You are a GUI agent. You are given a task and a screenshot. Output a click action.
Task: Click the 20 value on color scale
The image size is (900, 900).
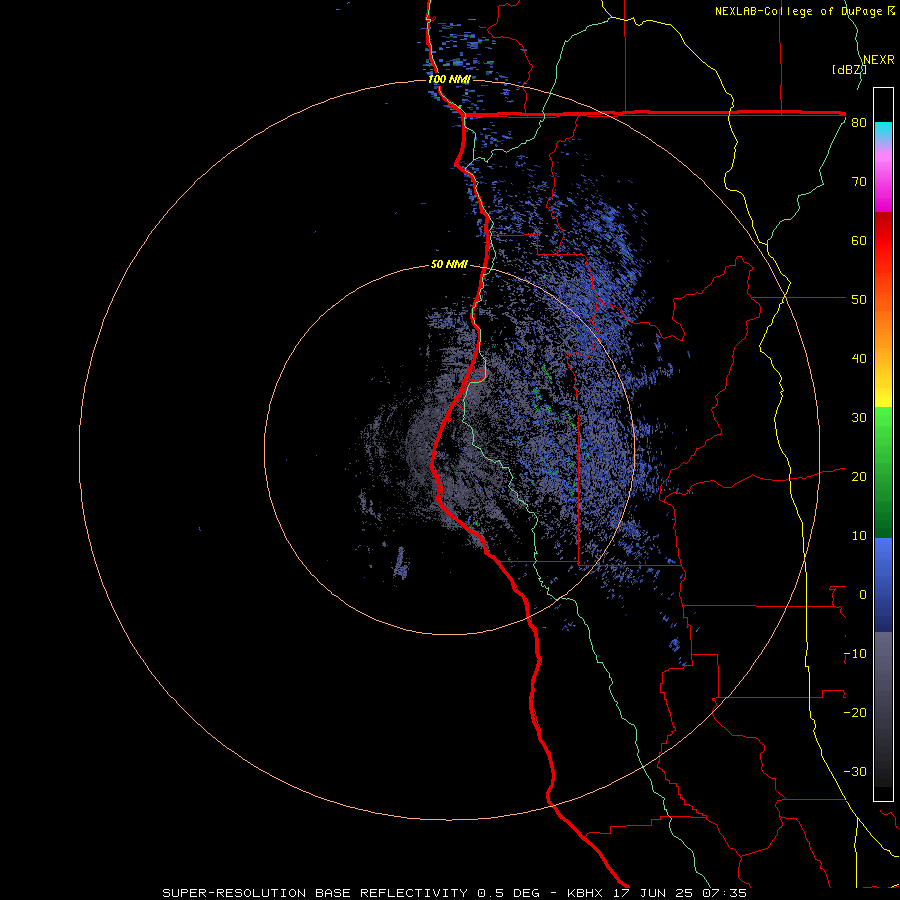(x=859, y=477)
